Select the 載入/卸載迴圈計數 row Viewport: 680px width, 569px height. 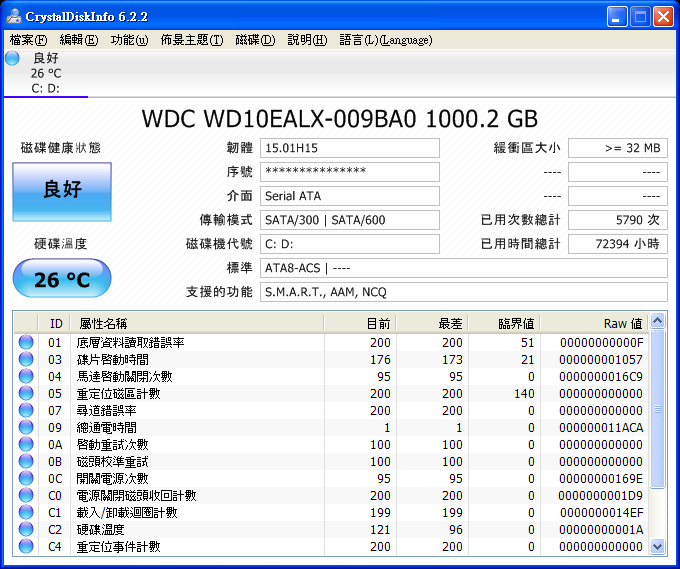331,512
